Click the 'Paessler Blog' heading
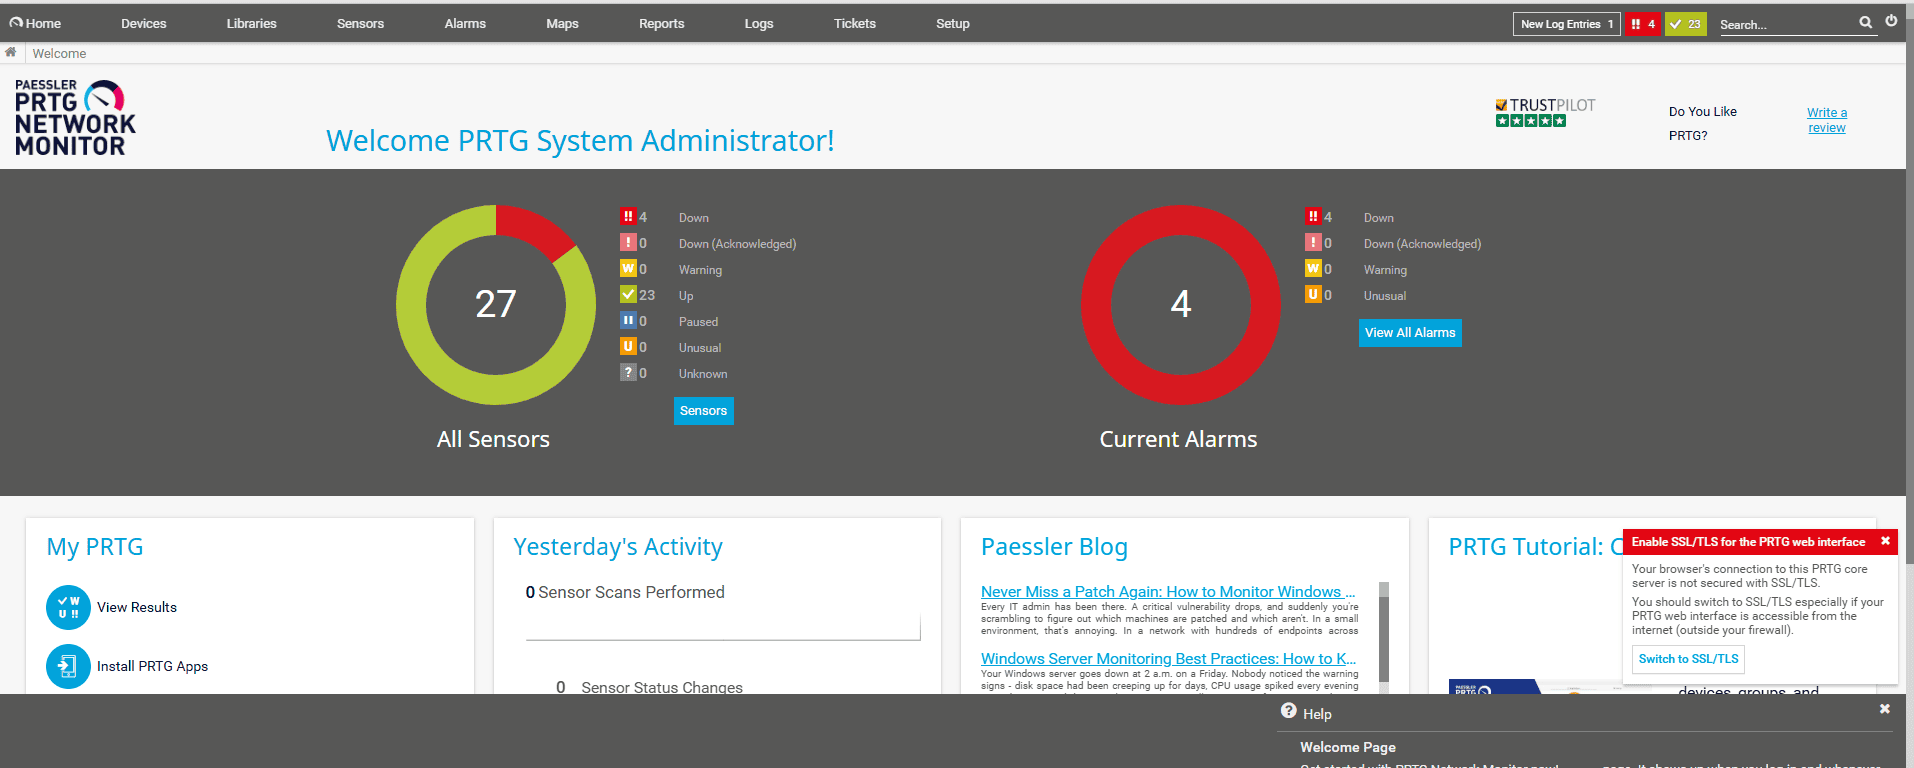The image size is (1914, 768). click(x=1054, y=547)
